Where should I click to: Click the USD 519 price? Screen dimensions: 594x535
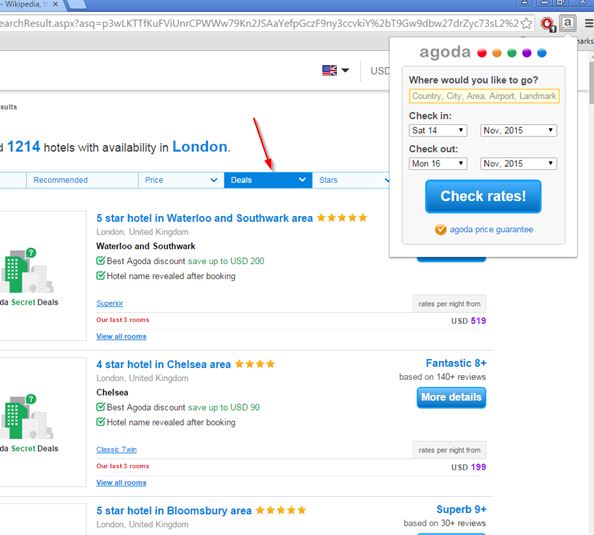pos(469,321)
